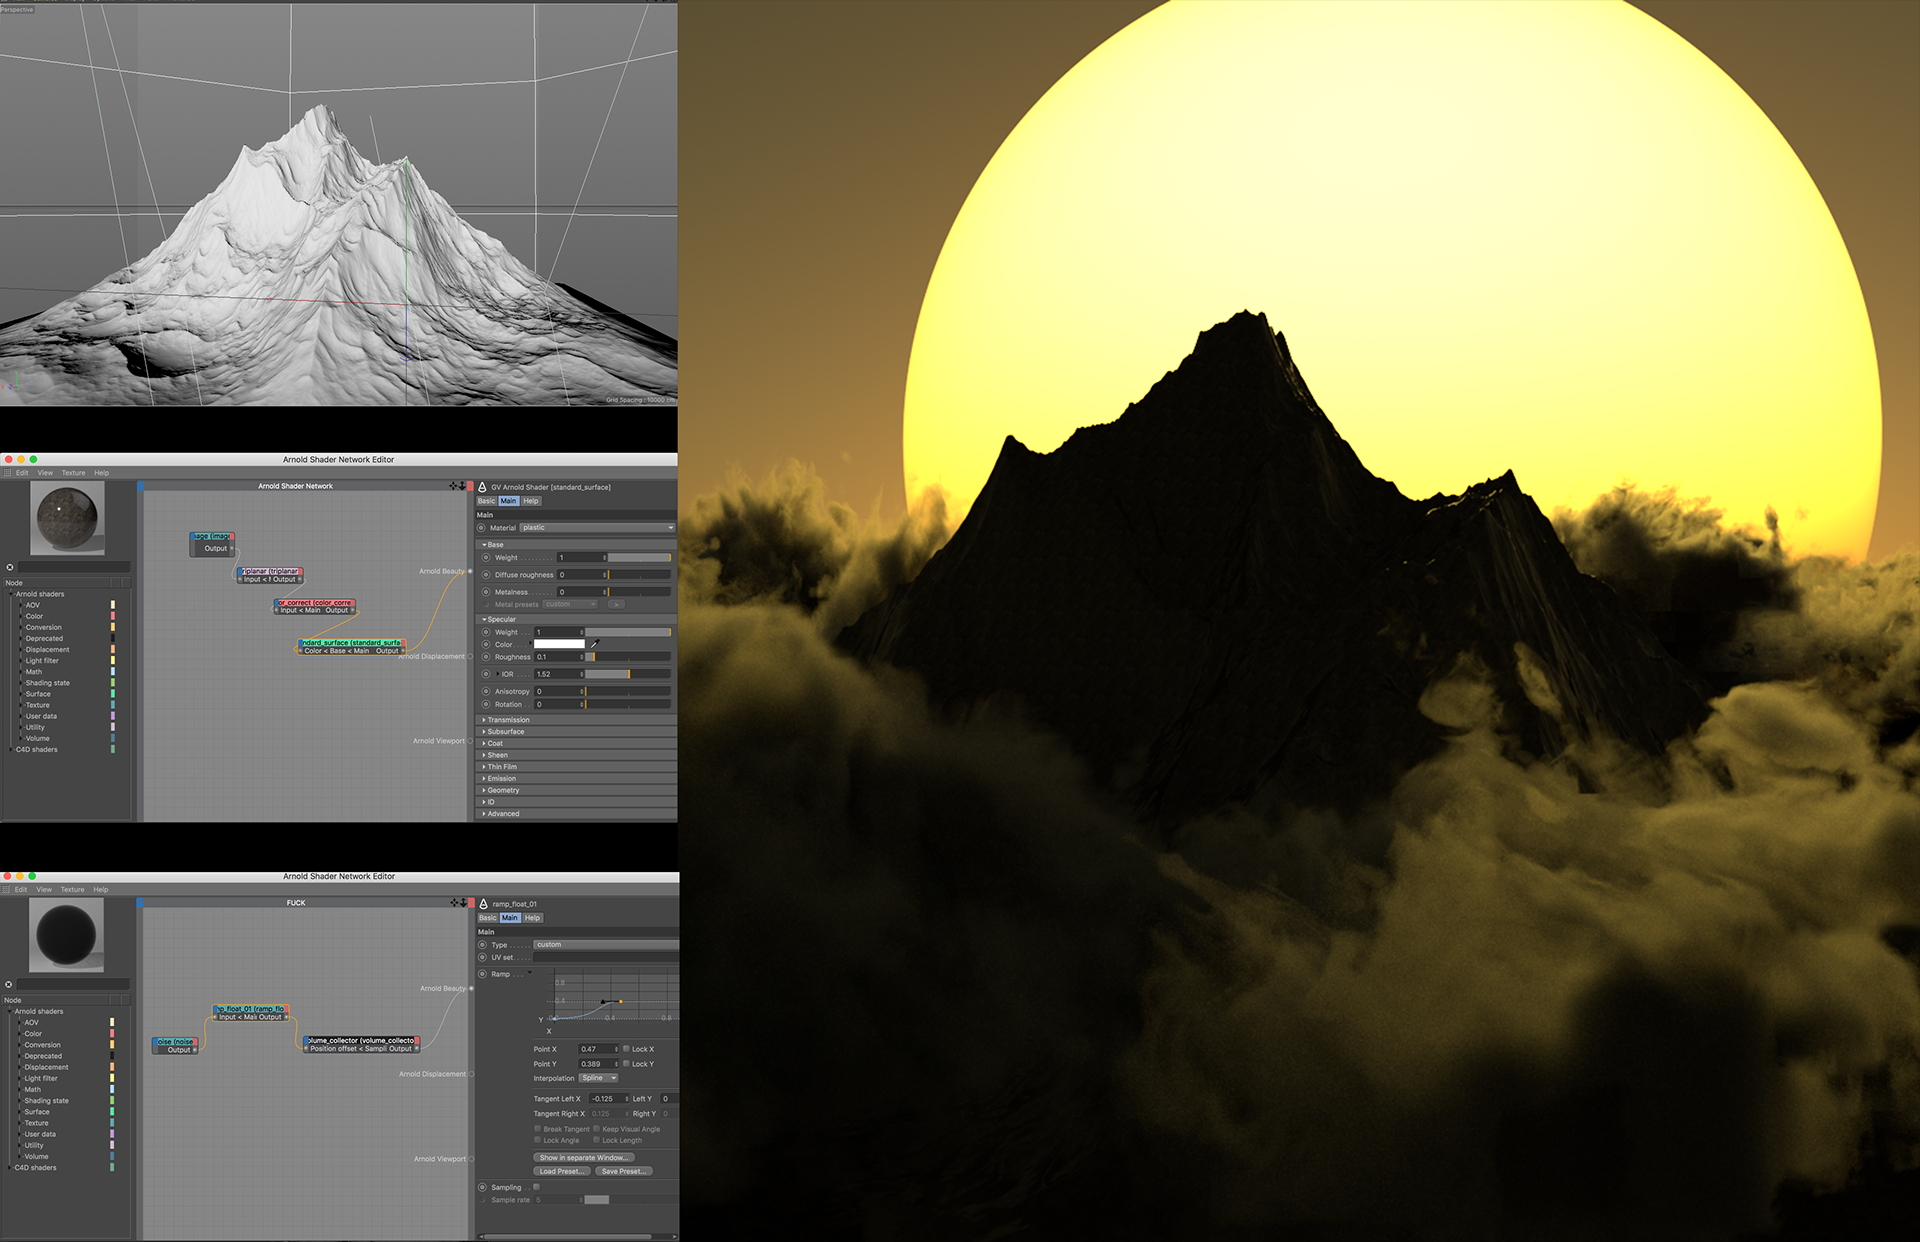Toggle animation dot for Specular Roughness

tap(486, 657)
